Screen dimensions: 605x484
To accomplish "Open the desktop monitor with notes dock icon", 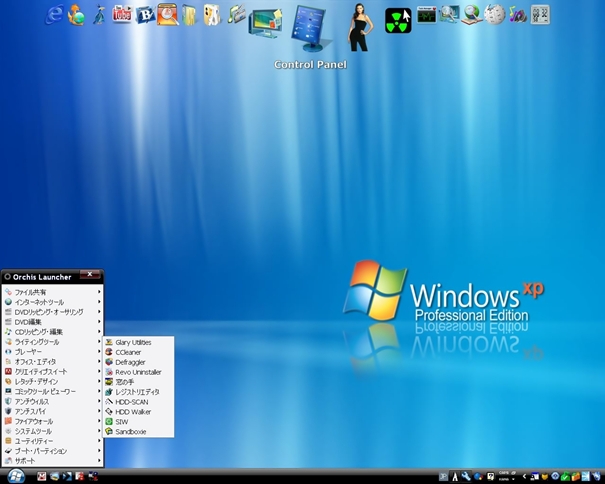I will [265, 23].
